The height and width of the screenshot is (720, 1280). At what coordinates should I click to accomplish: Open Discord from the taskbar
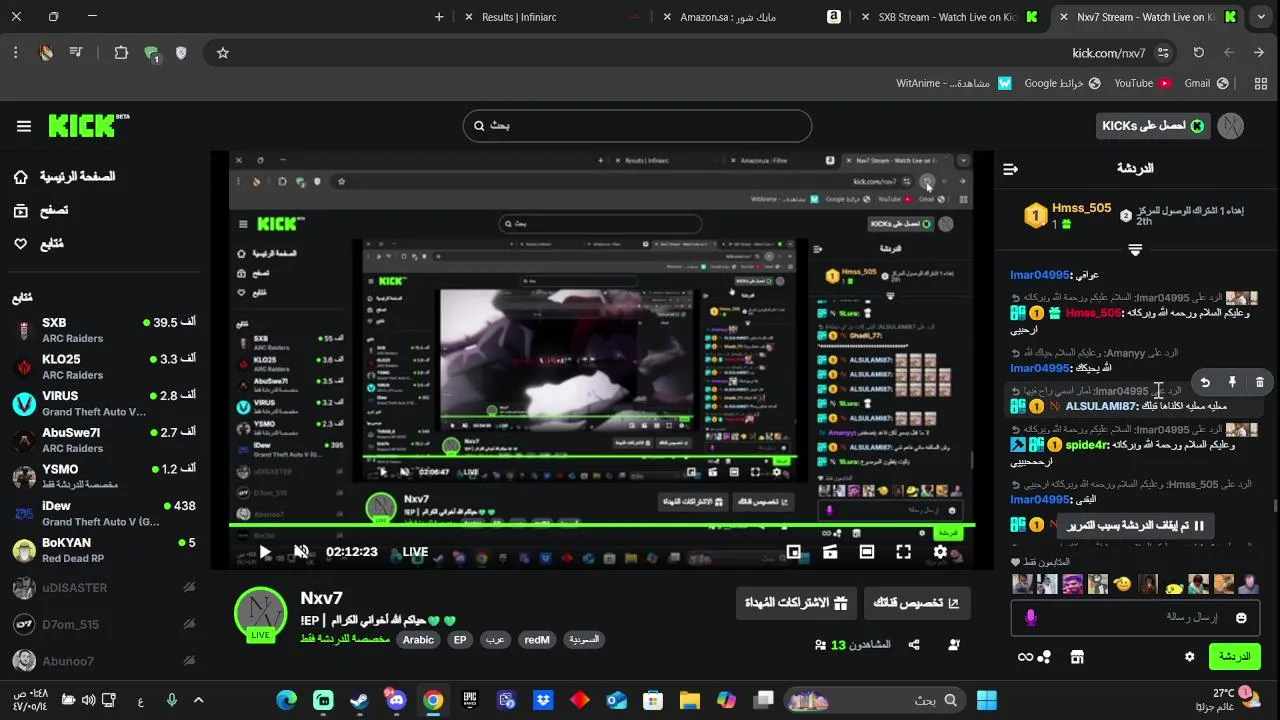click(x=397, y=700)
